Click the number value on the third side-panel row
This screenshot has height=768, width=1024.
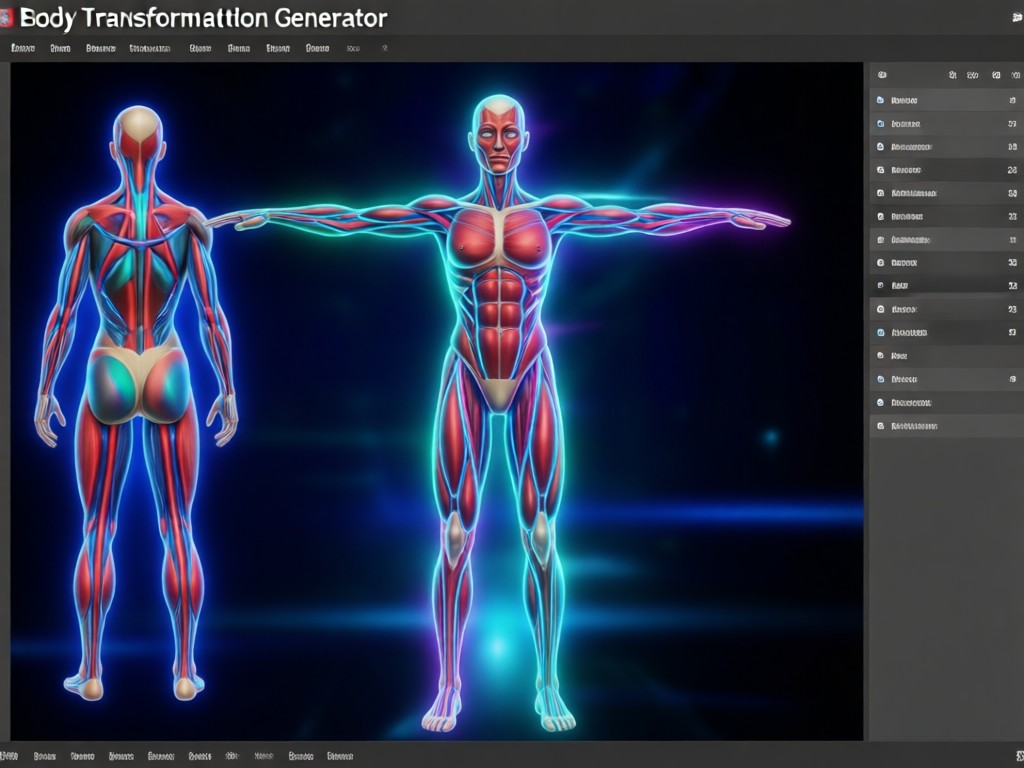pyautogui.click(x=1012, y=147)
